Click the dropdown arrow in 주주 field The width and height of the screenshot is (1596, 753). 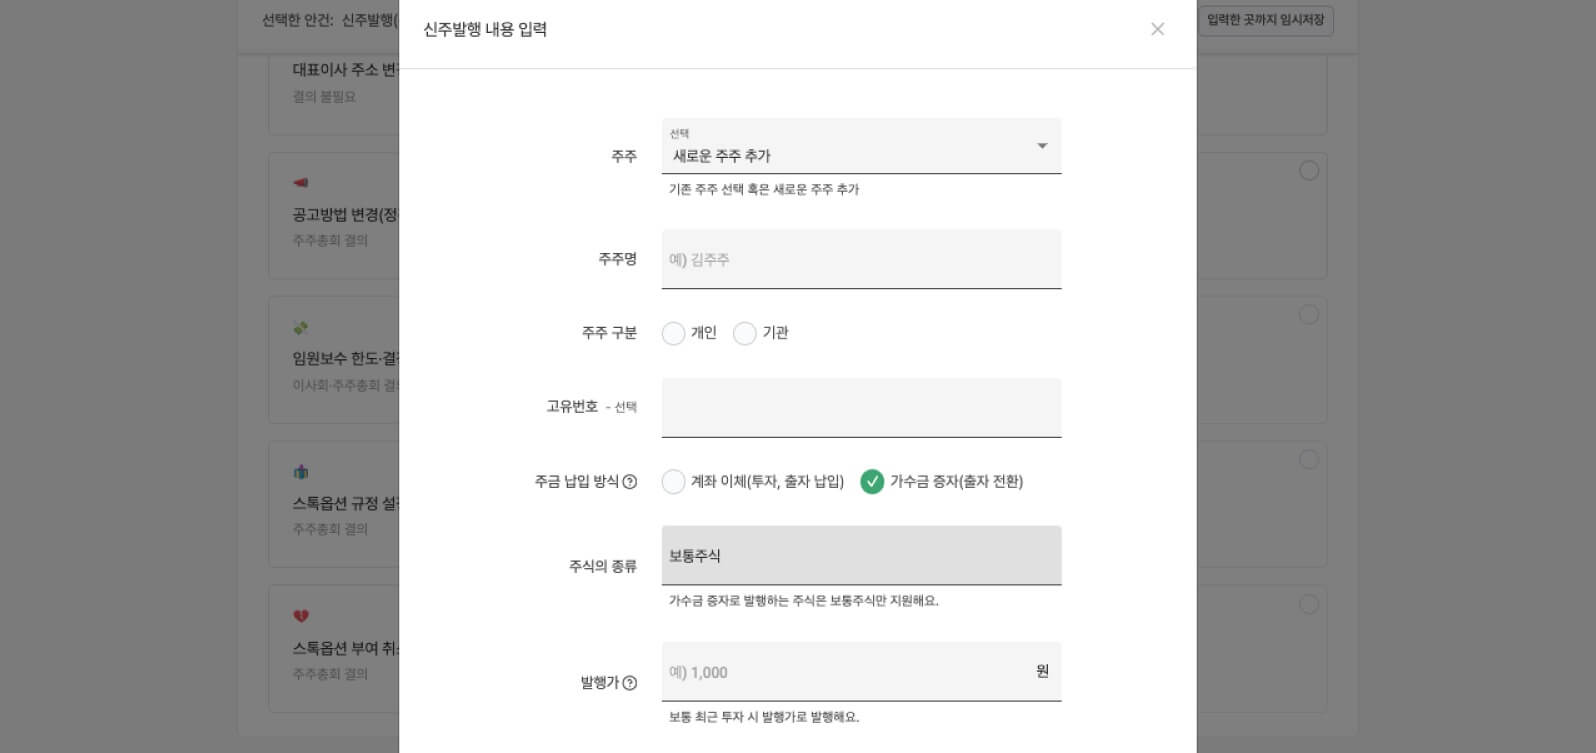point(1042,146)
